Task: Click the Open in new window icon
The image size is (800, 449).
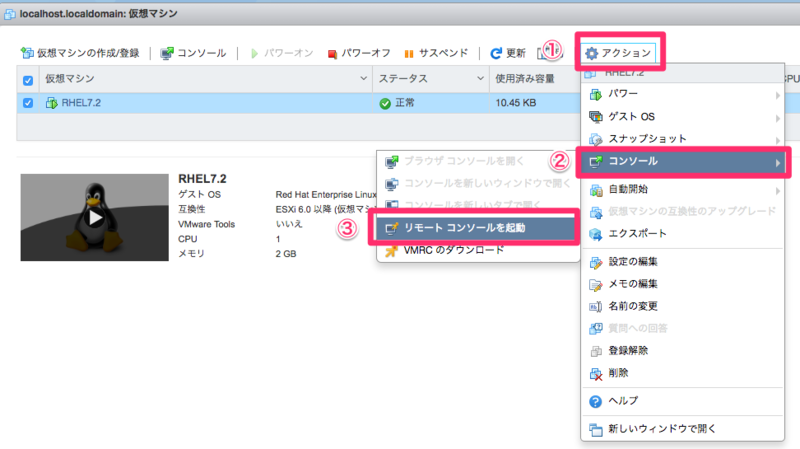Action: [x=595, y=430]
